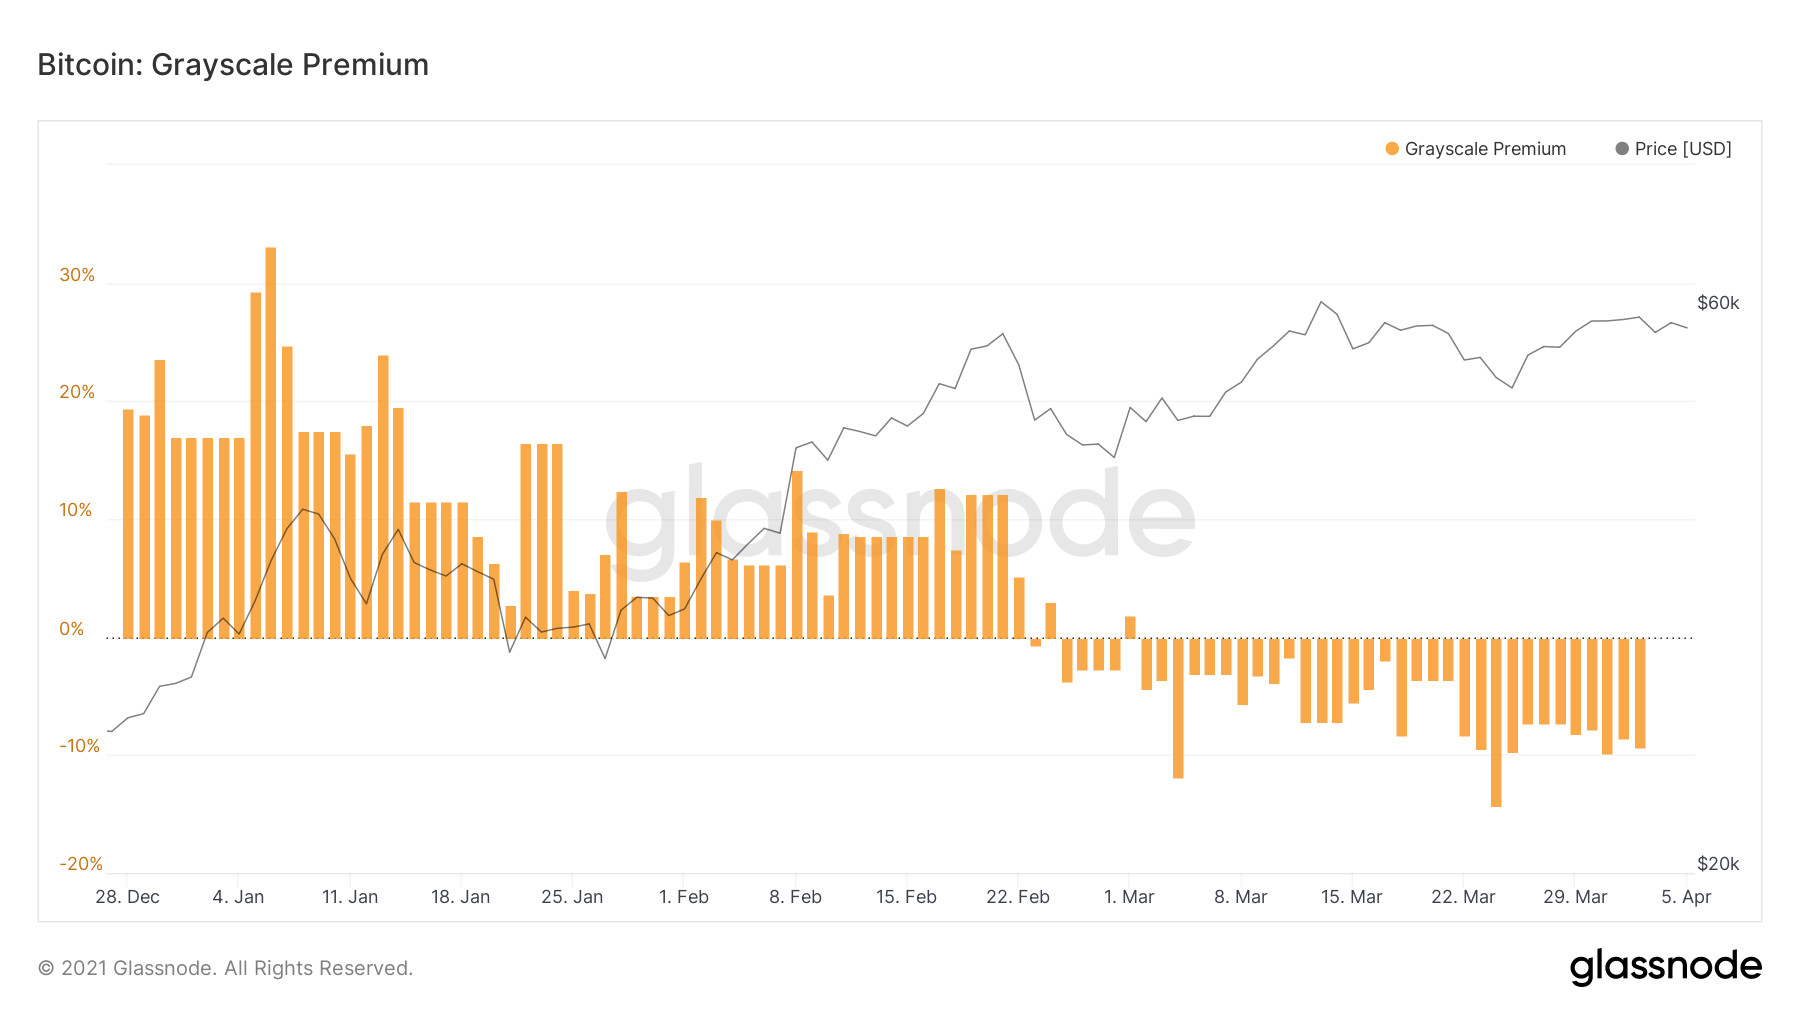Click the 2021 Glassnode copyright text

click(x=225, y=968)
